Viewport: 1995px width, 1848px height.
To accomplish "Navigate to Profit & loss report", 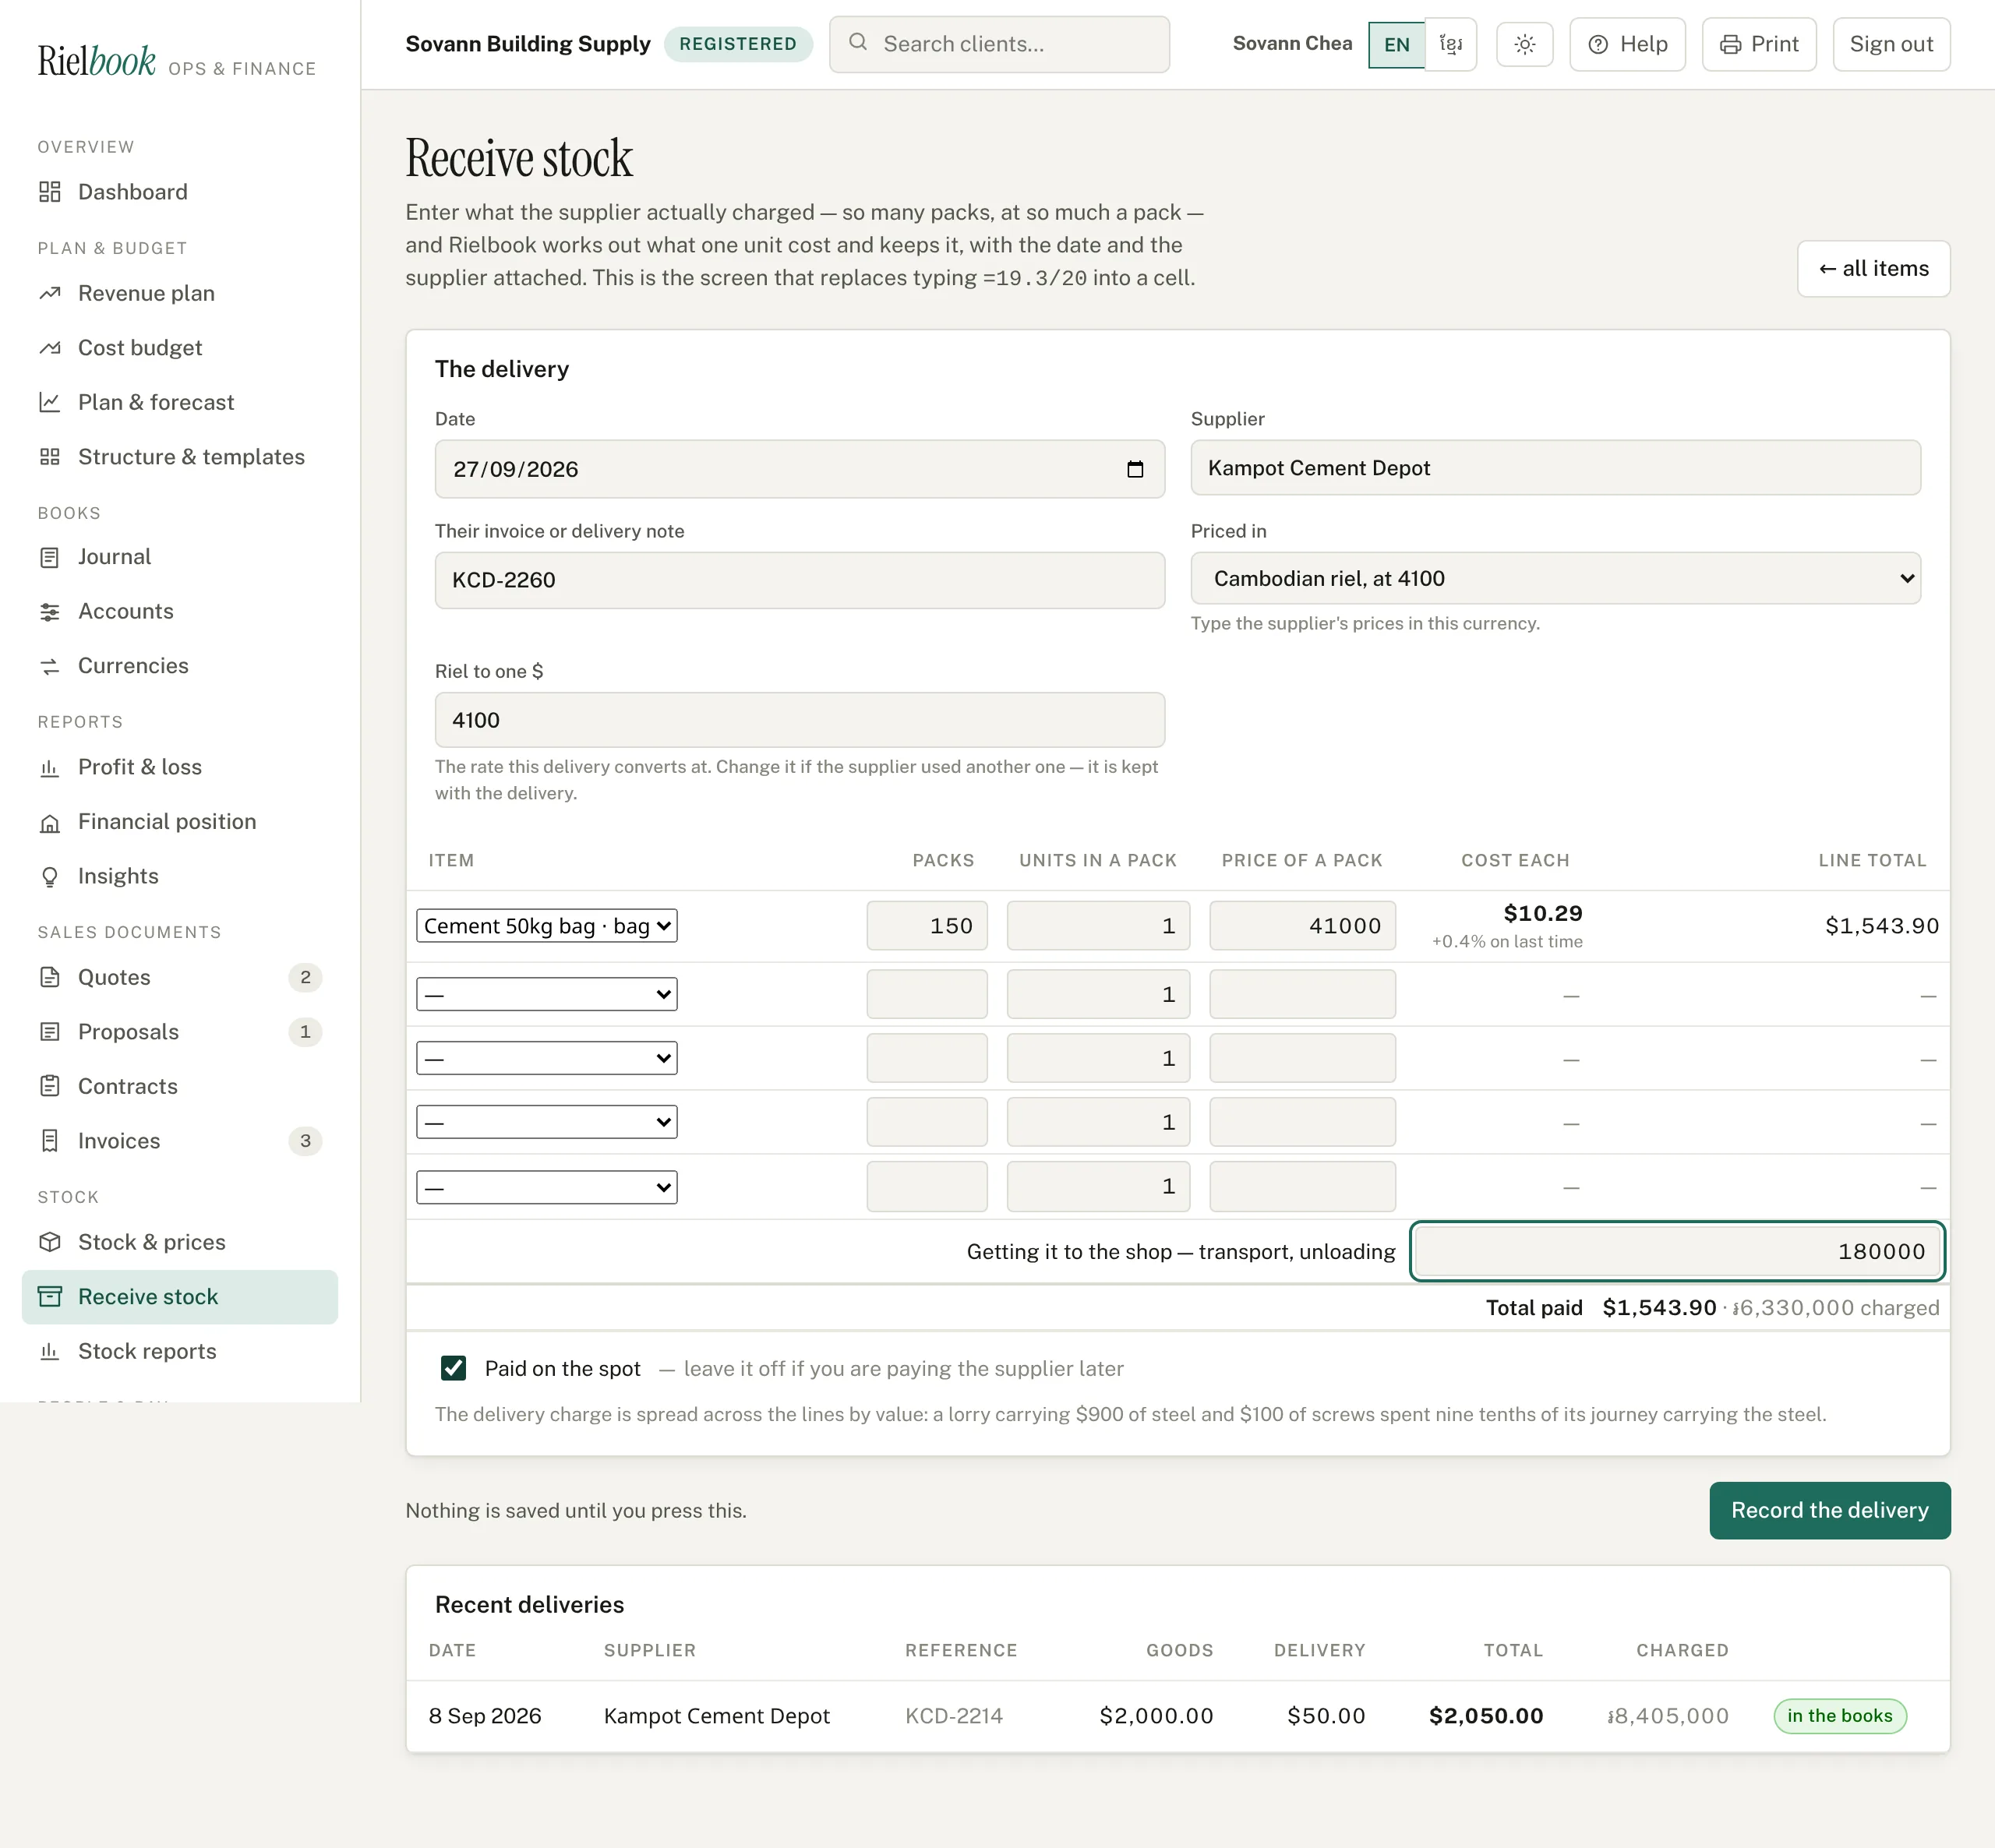I will coord(180,767).
